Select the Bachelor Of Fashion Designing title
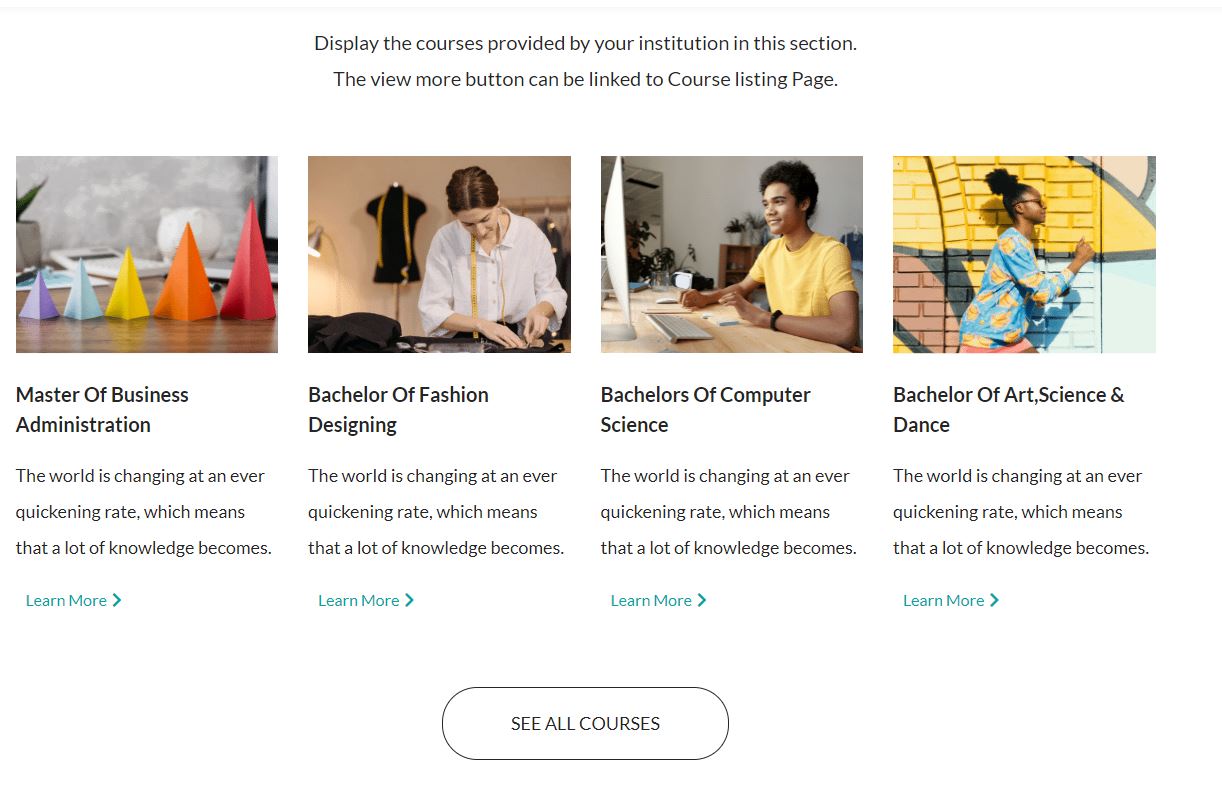Image resolution: width=1222 pixels, height=793 pixels. [398, 409]
